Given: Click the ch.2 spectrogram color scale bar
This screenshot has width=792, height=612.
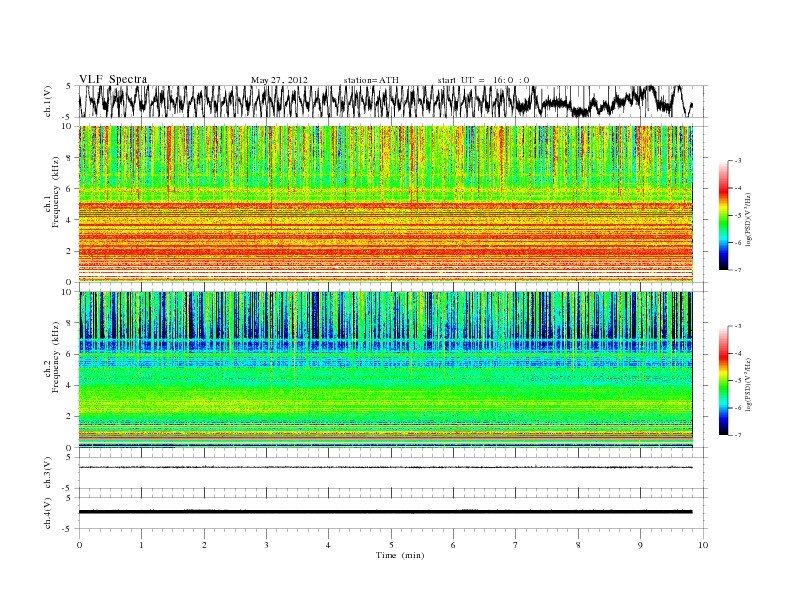Looking at the screenshot, I should (x=723, y=380).
